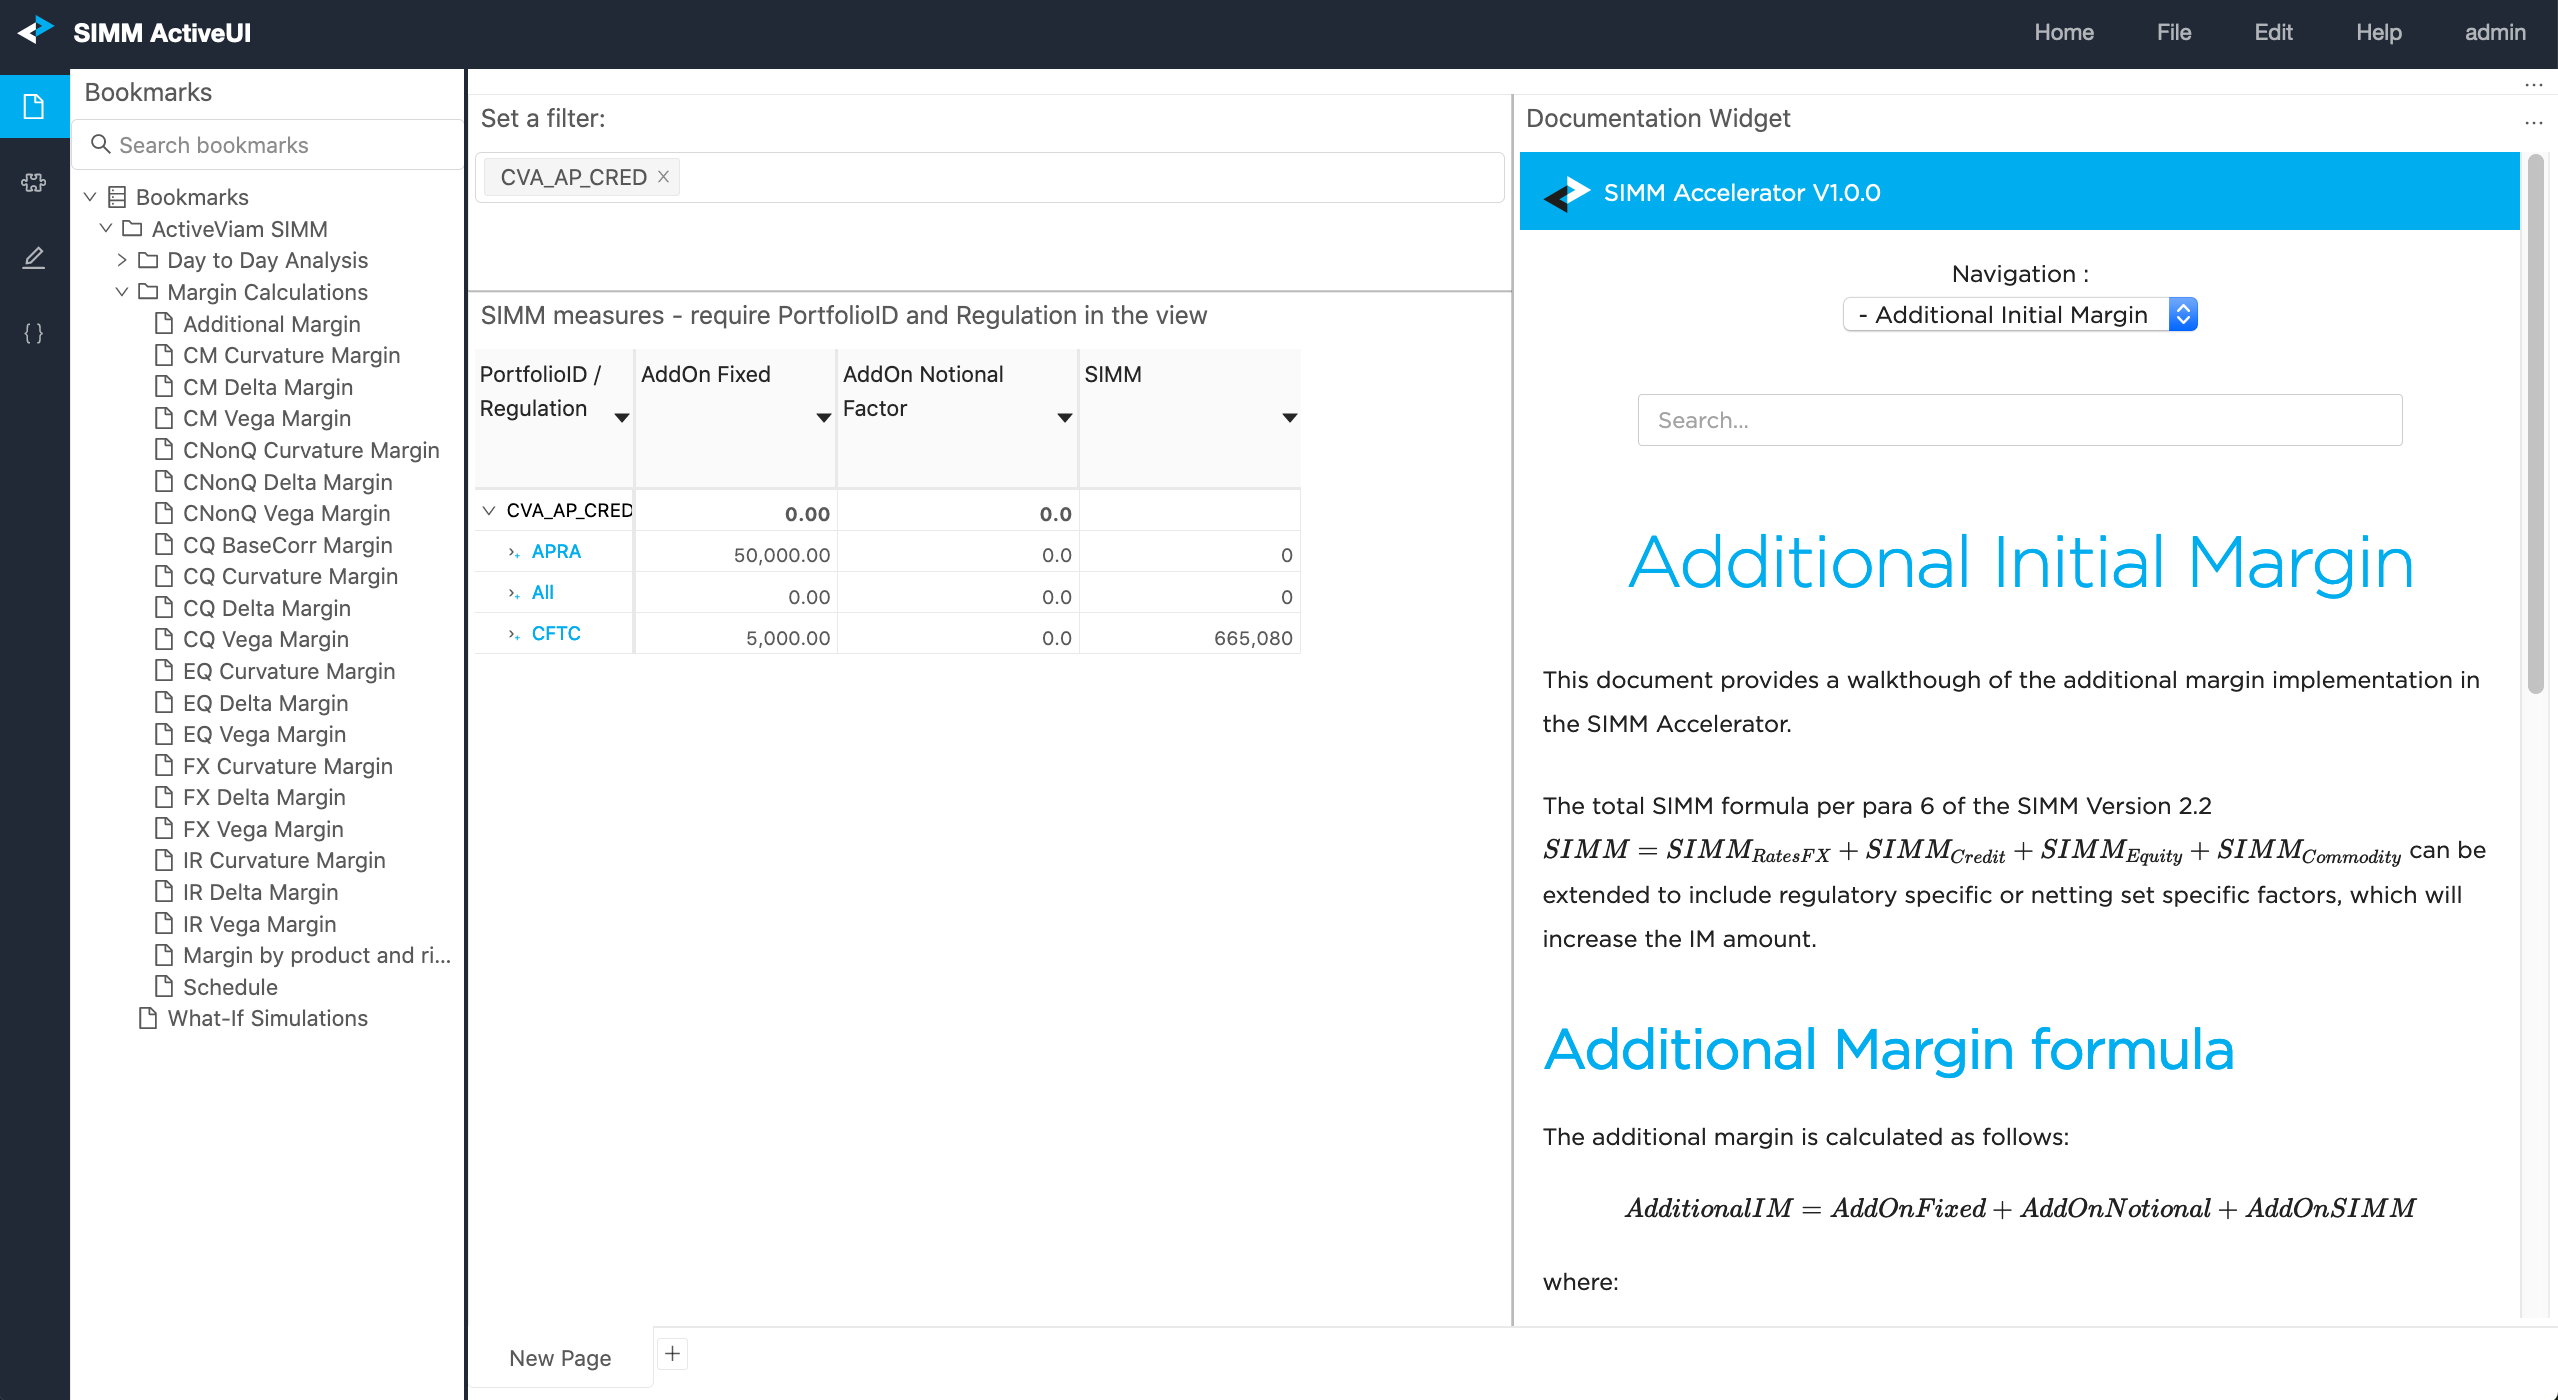The height and width of the screenshot is (1400, 2558).
Task: Focus the documentation Search field
Action: click(x=2019, y=420)
